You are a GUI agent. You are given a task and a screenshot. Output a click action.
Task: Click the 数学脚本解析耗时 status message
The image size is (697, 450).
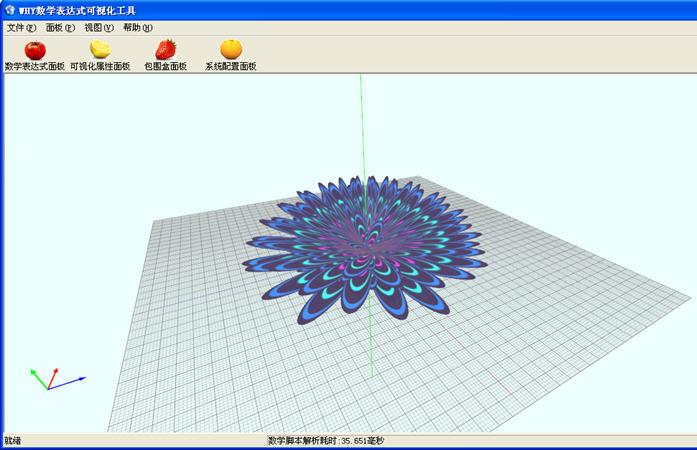click(326, 441)
